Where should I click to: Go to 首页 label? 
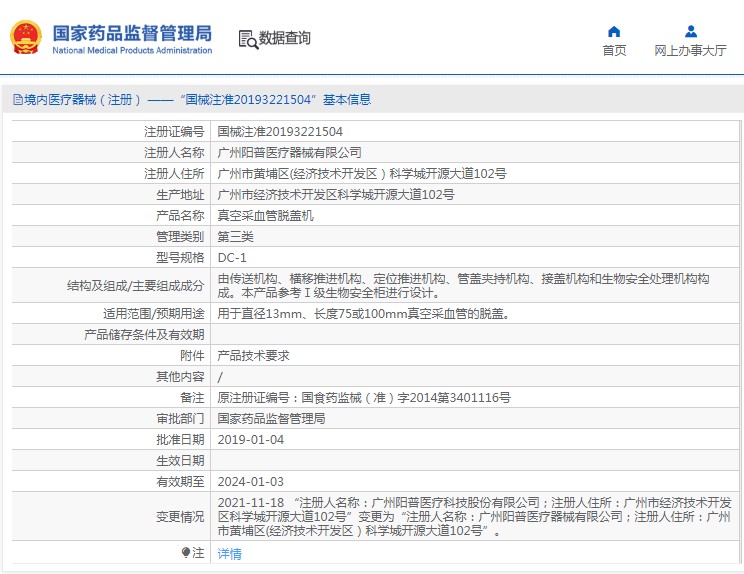[x=614, y=50]
